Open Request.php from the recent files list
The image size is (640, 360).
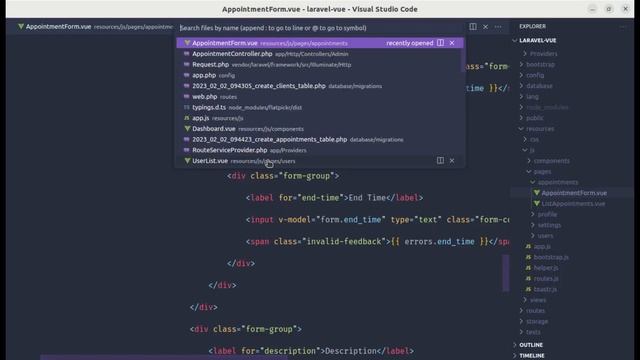point(320,64)
